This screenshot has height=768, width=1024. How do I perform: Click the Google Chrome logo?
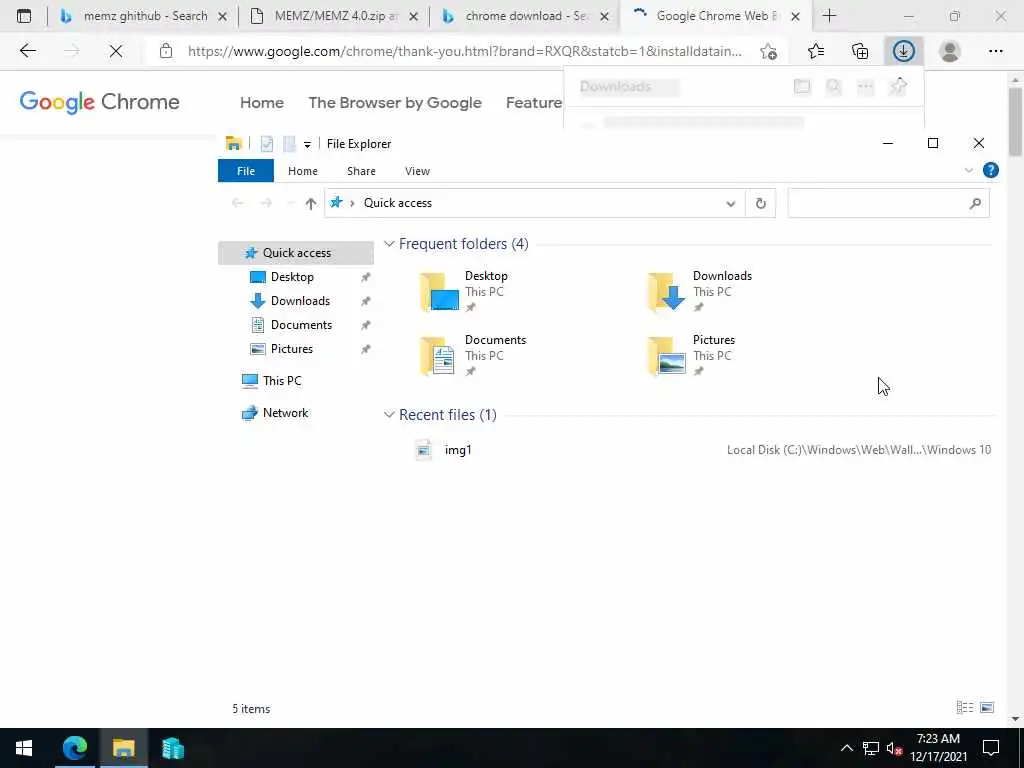(x=99, y=102)
